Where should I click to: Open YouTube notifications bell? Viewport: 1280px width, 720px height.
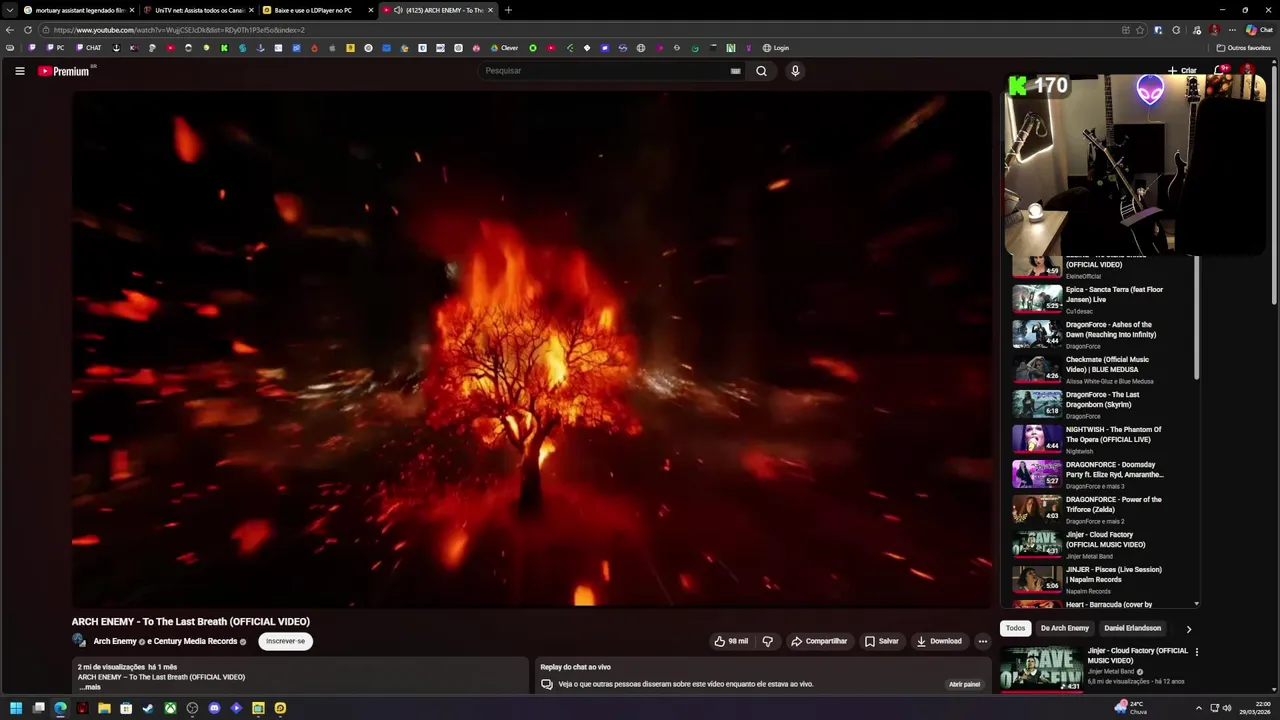point(1221,71)
